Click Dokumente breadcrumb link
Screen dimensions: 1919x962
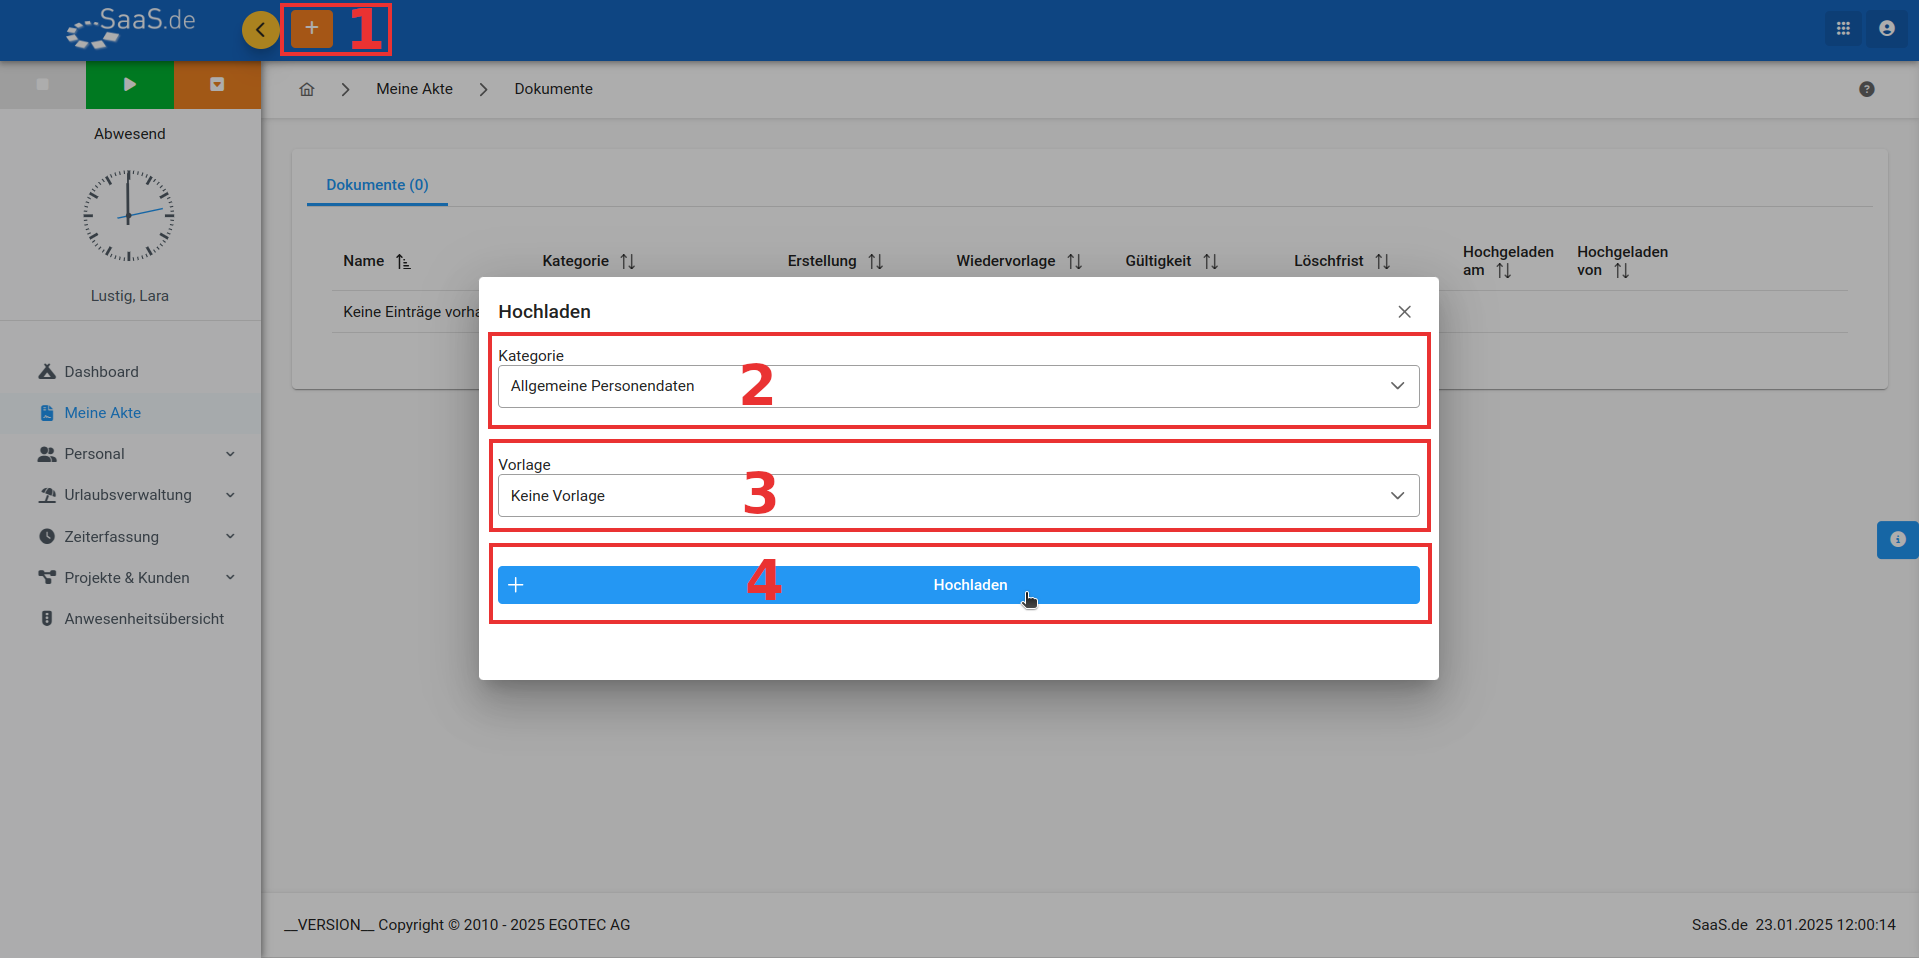click(x=553, y=89)
